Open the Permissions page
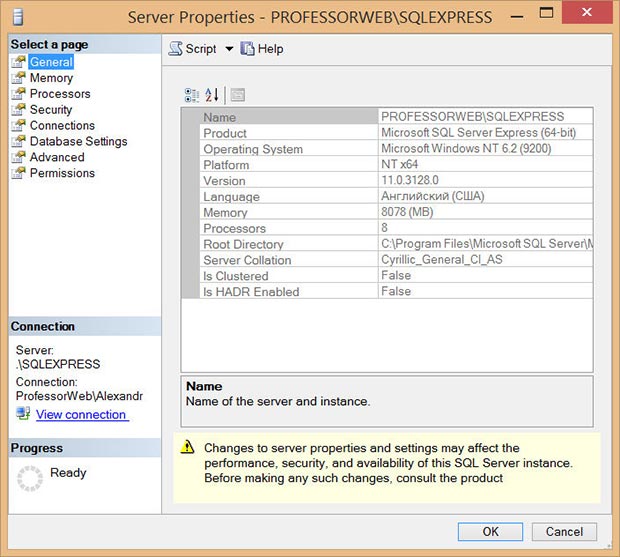The width and height of the screenshot is (620, 557). click(x=62, y=173)
